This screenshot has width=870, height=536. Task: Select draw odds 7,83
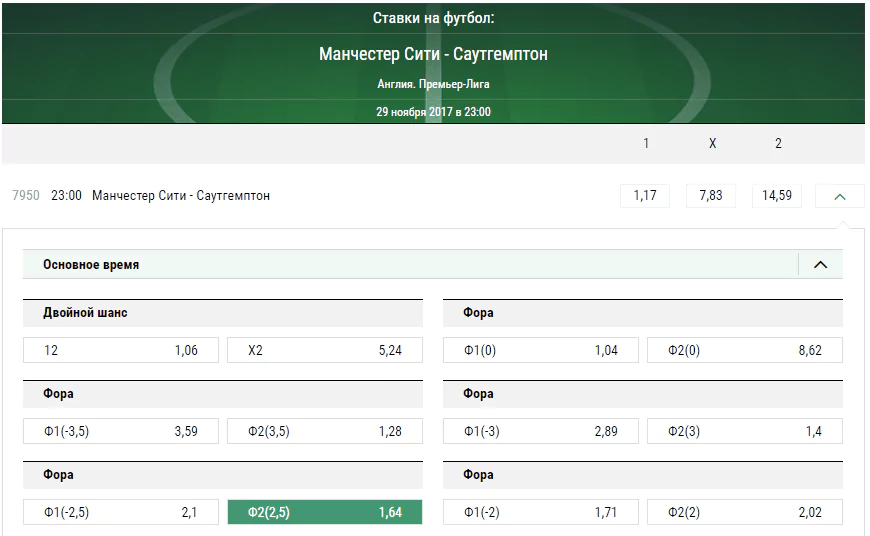711,196
